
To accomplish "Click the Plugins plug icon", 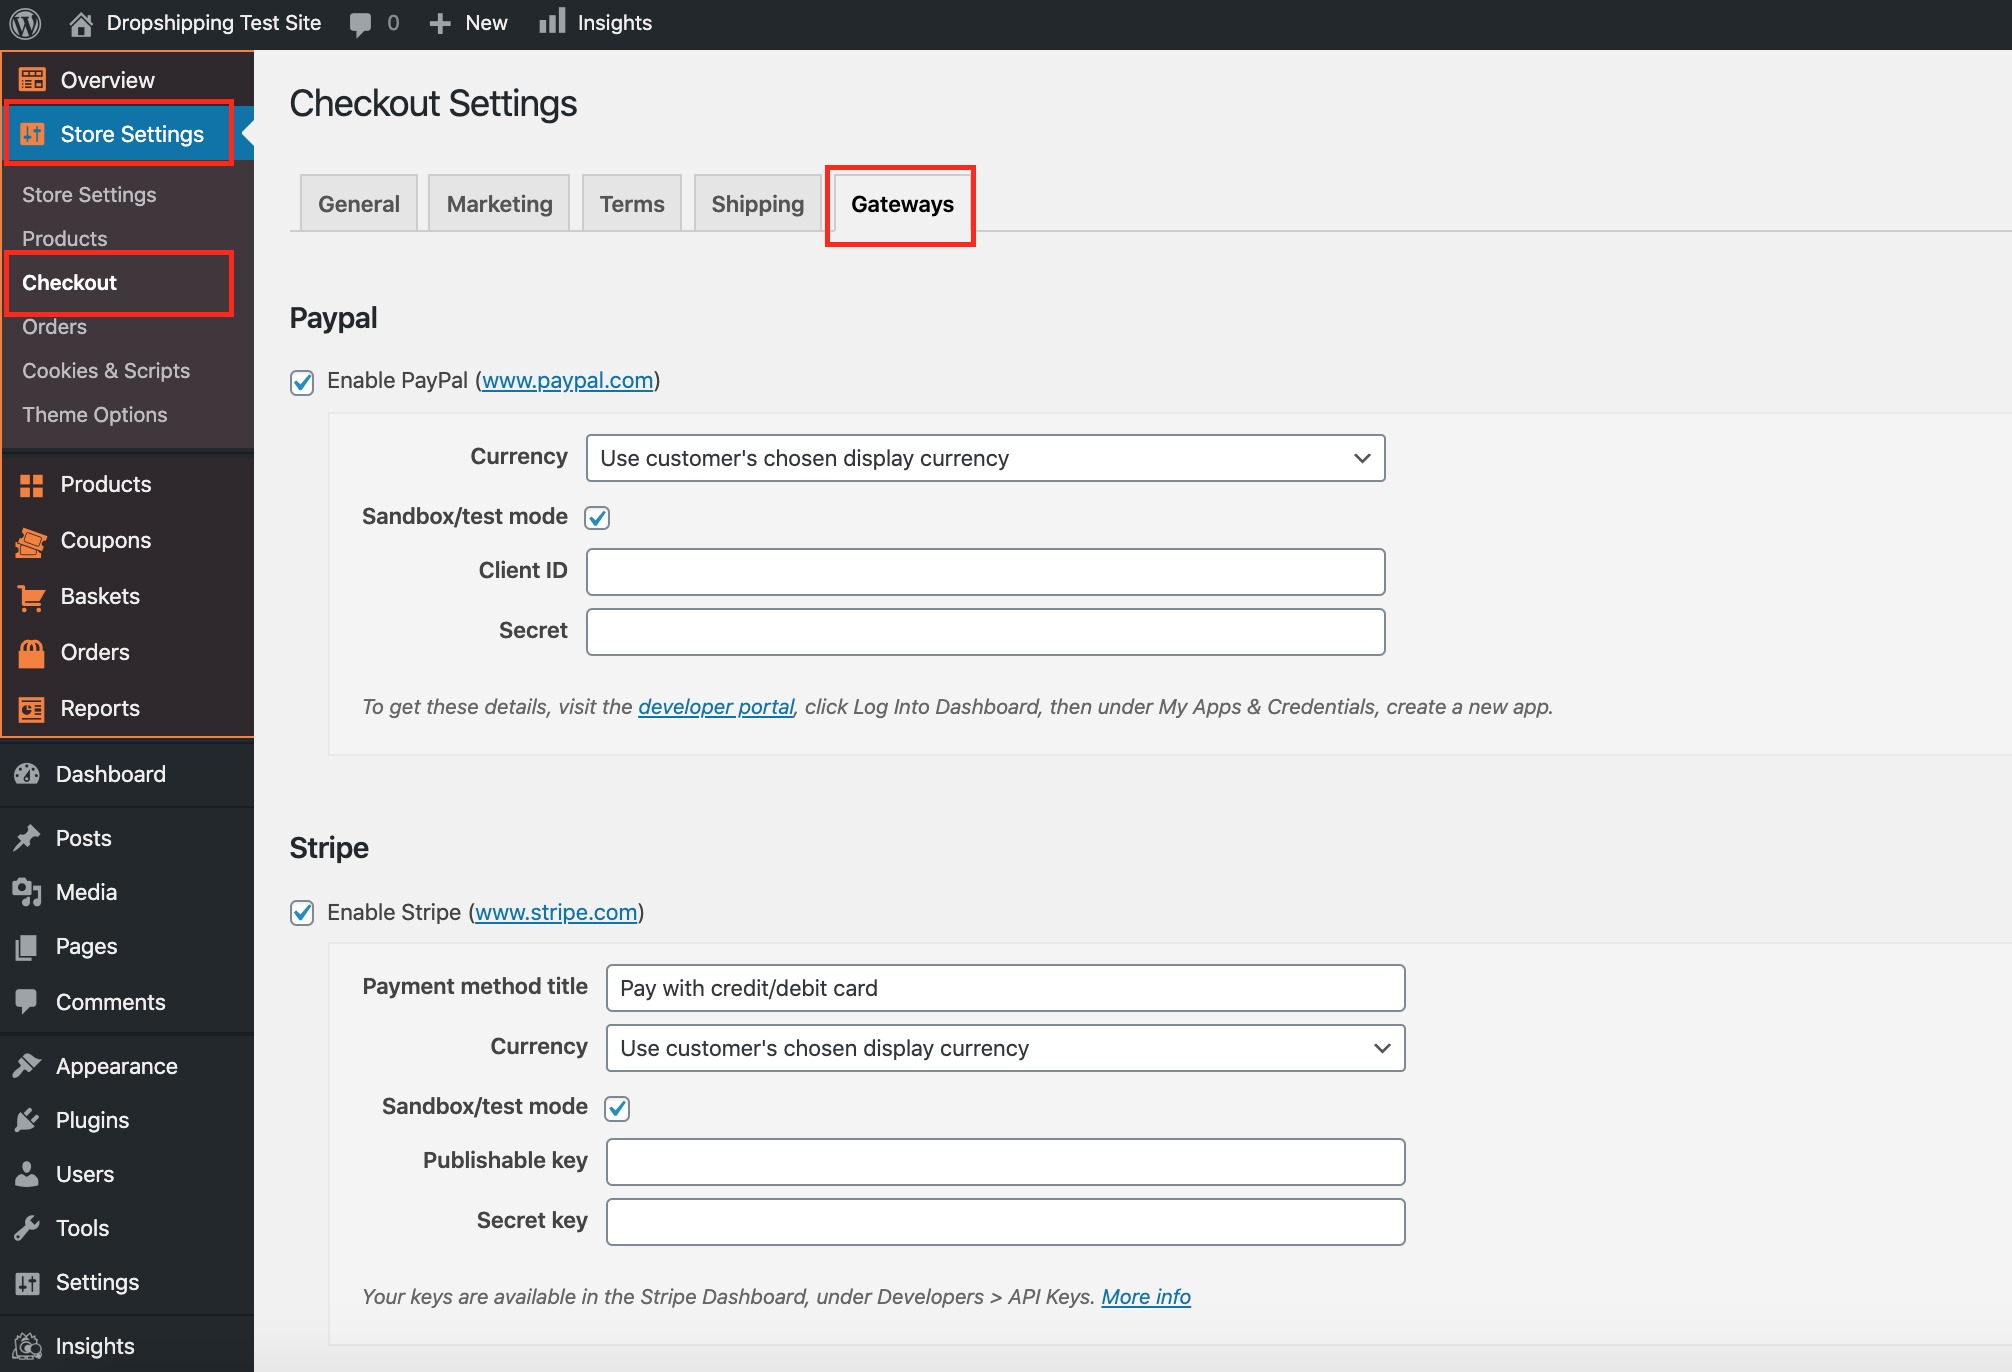I will [x=27, y=1120].
